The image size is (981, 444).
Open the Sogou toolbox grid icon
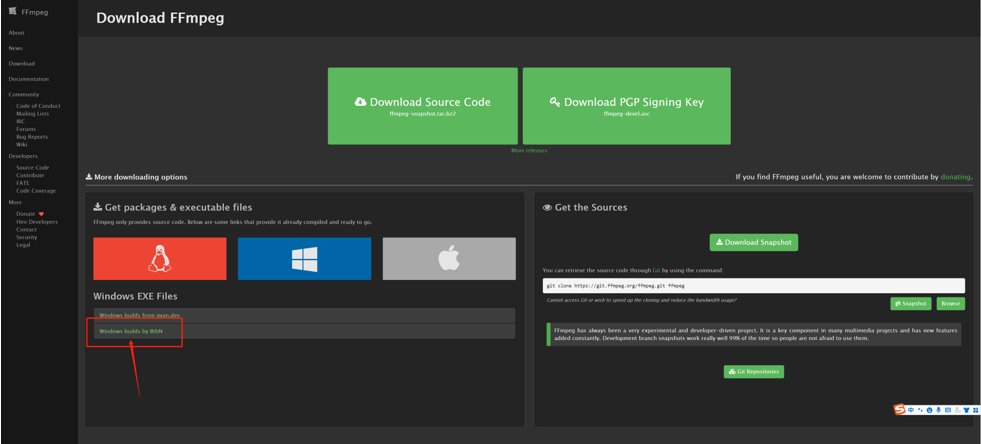pos(975,410)
